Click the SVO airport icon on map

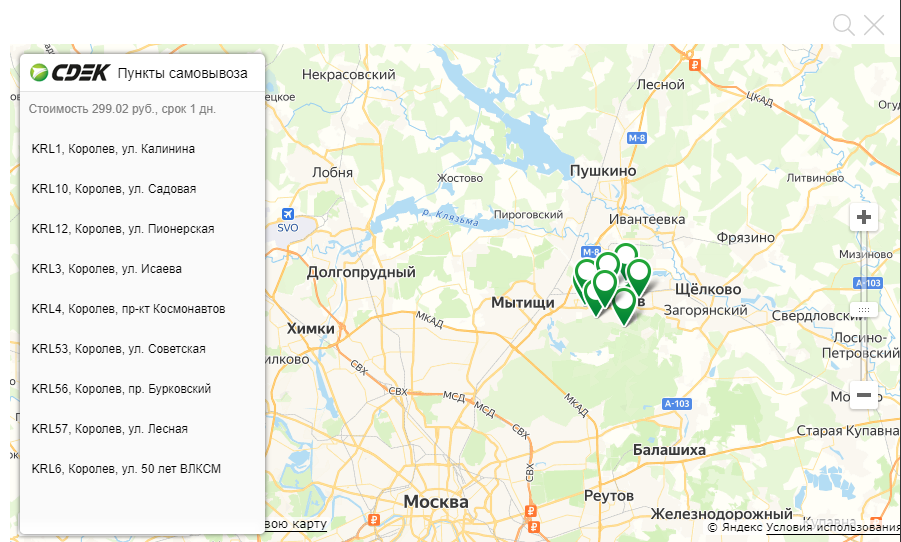click(x=288, y=214)
